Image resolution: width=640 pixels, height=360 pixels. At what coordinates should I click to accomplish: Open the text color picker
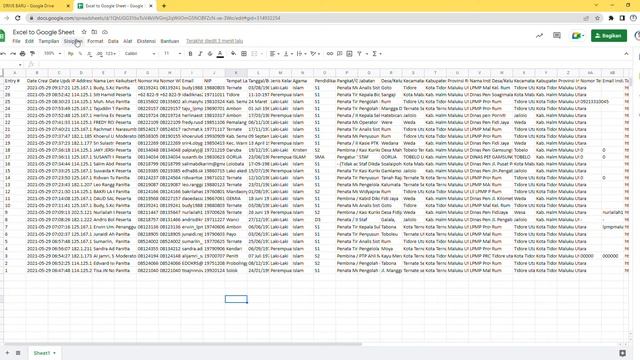(220, 53)
